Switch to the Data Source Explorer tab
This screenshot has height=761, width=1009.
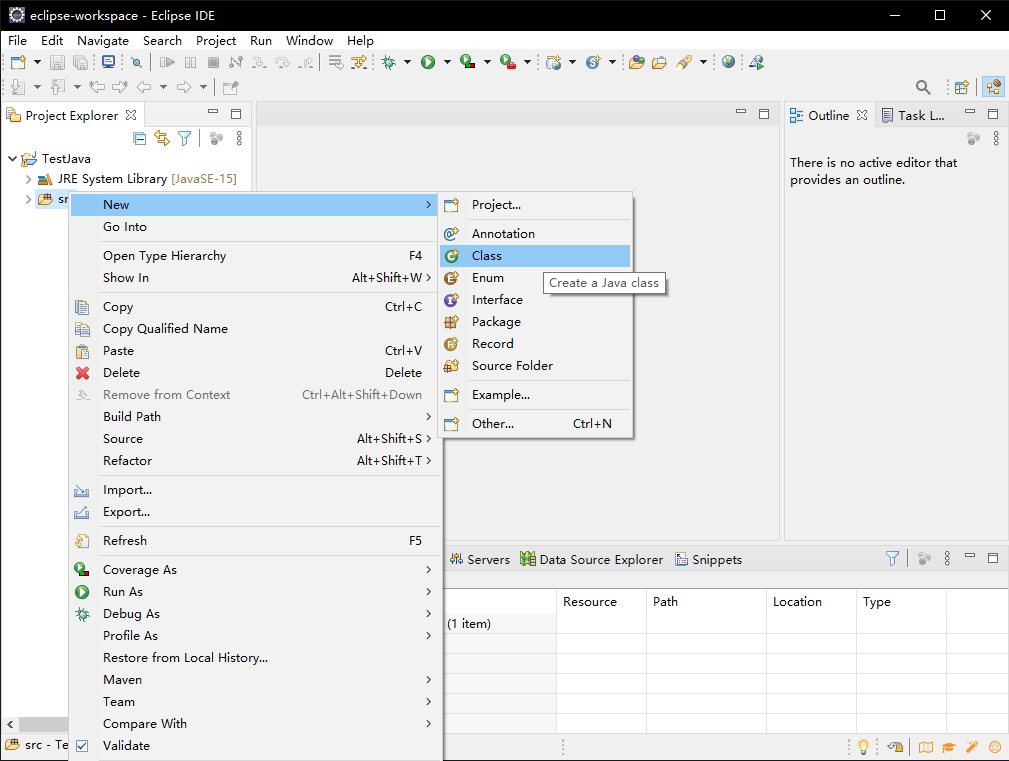[x=591, y=560]
